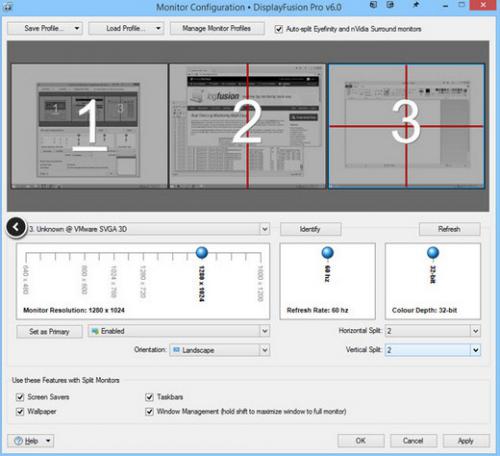Click the Refresh Rate slider handle

pyautogui.click(x=327, y=253)
